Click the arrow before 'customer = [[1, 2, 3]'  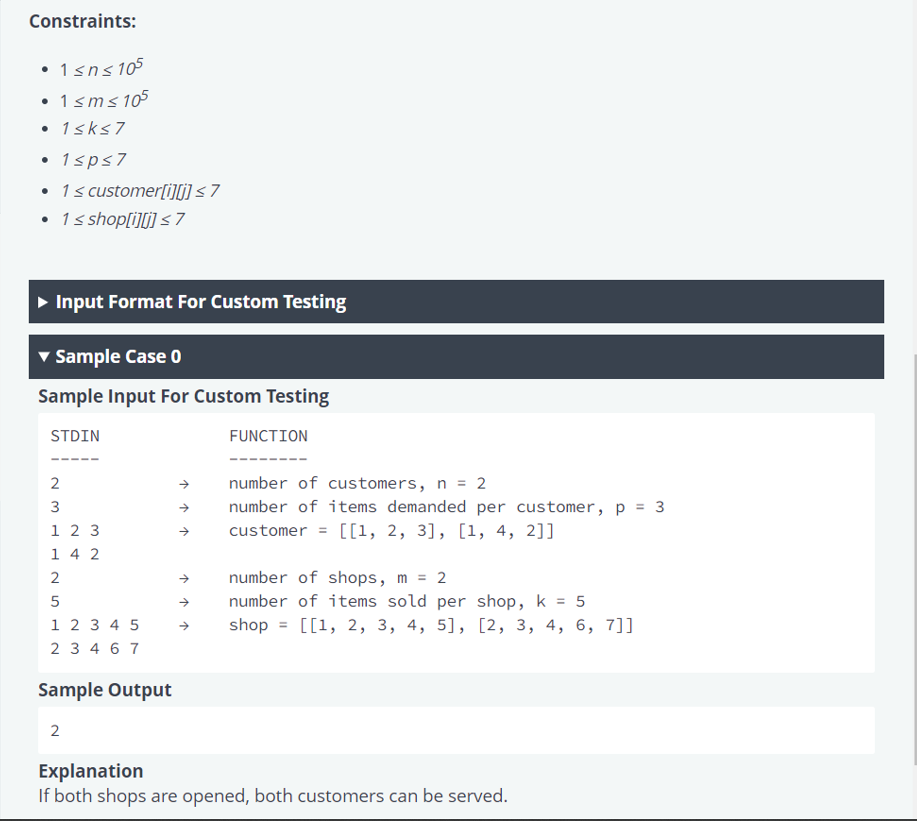click(183, 531)
